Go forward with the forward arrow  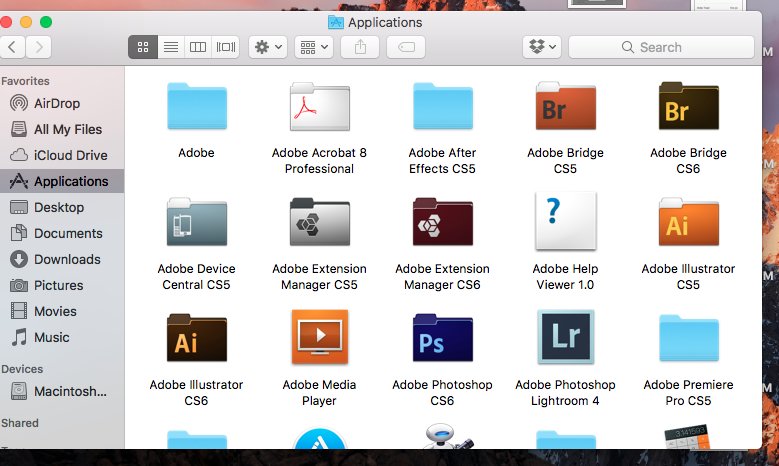(x=38, y=47)
